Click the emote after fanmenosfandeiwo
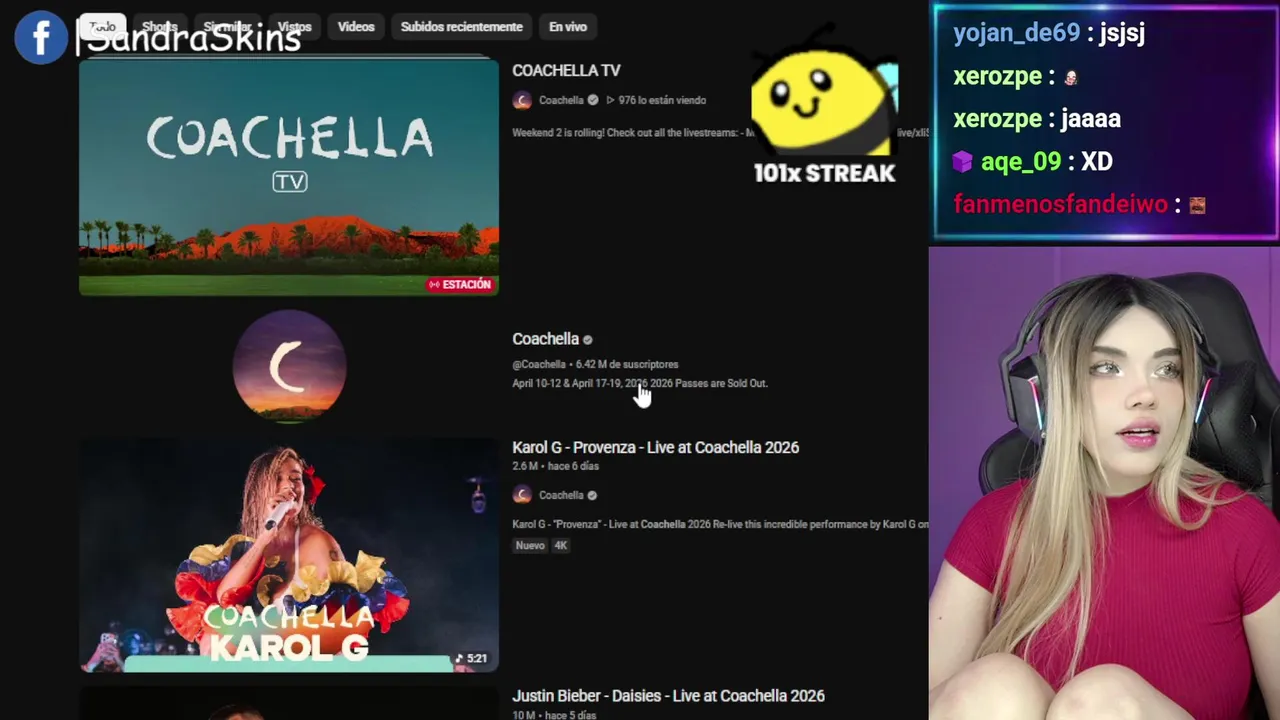 [x=1197, y=205]
